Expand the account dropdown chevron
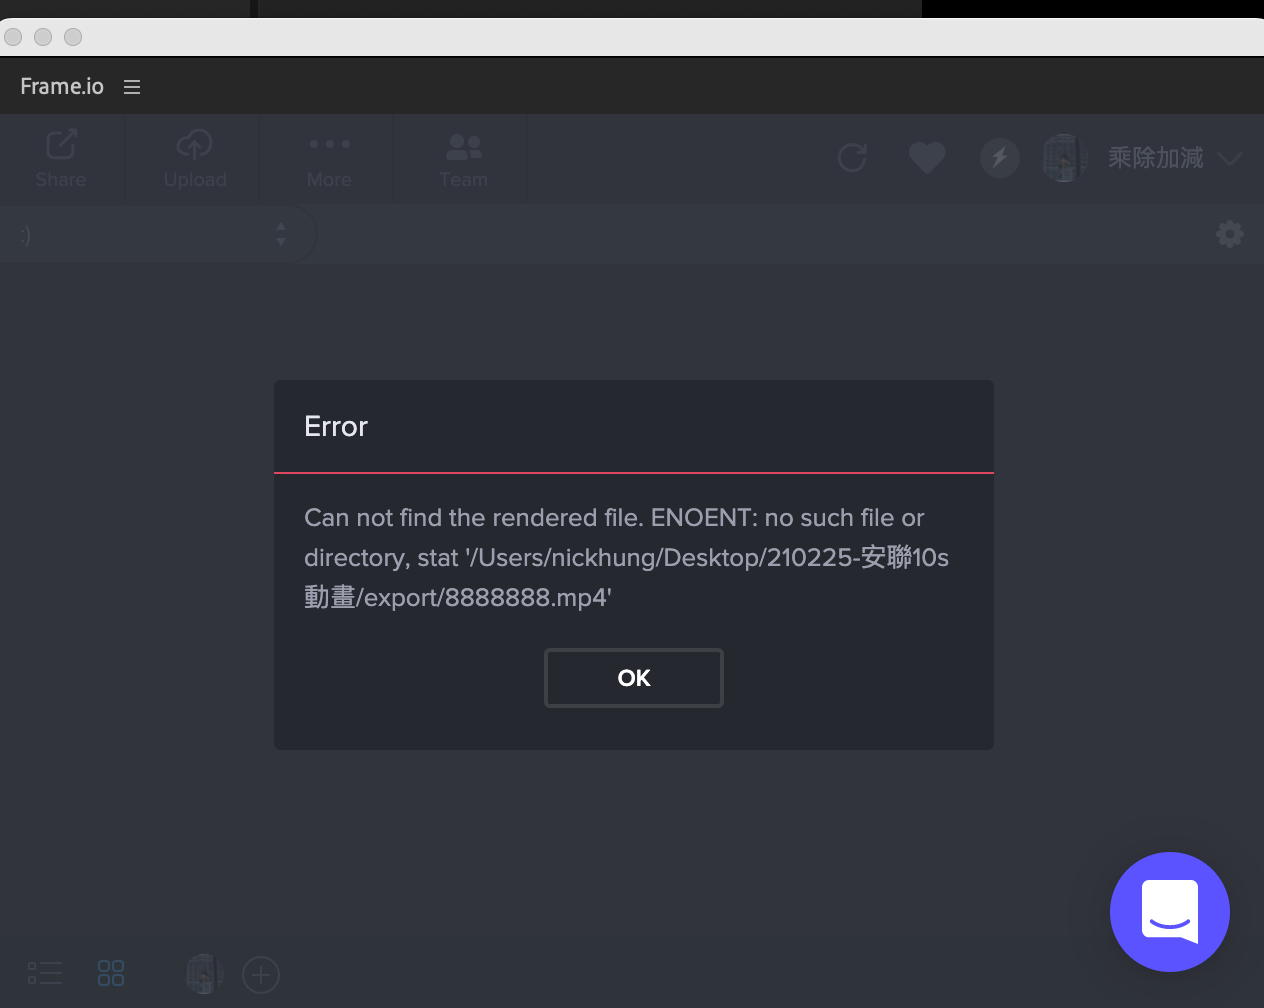Image resolution: width=1264 pixels, height=1008 pixels. (1230, 159)
